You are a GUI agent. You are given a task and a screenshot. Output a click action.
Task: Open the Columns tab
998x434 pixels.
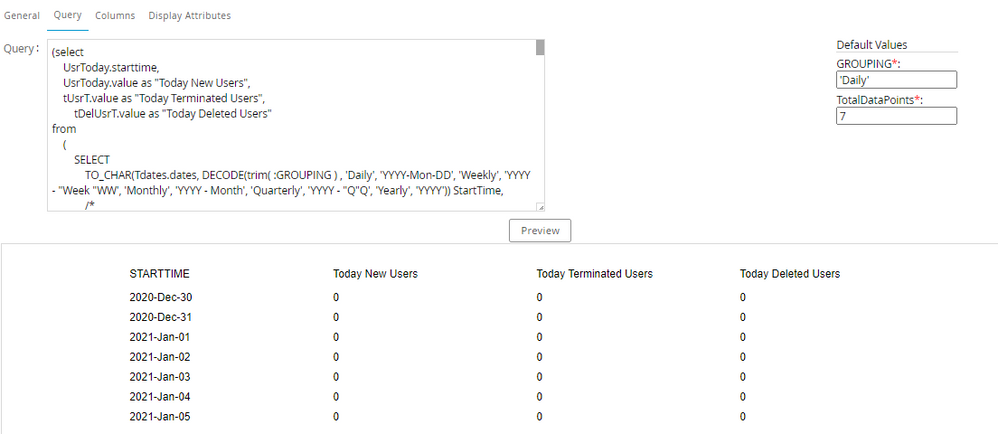point(115,16)
